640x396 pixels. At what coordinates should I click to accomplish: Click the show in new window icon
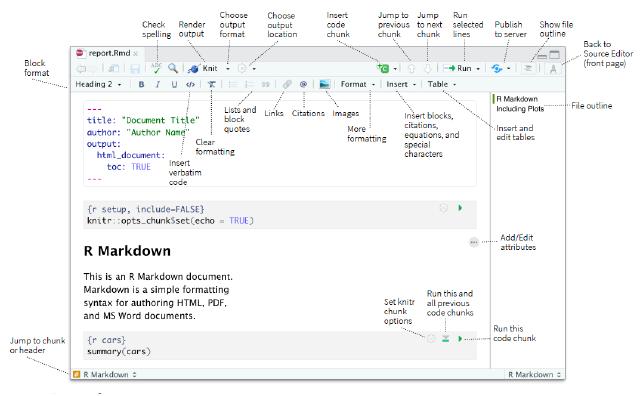[113, 69]
